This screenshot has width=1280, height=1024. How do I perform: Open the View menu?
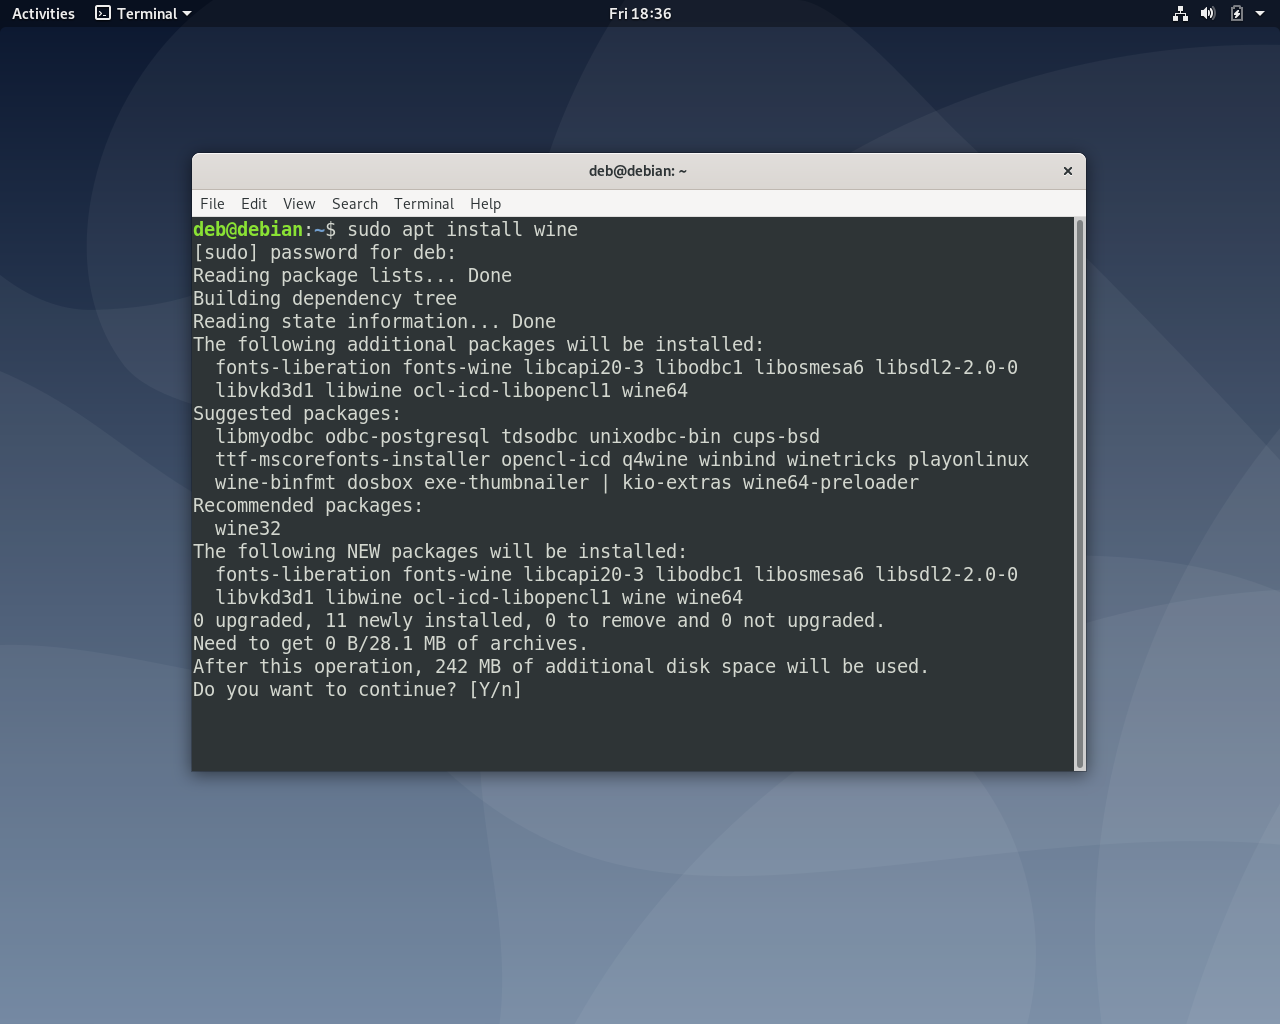point(299,203)
